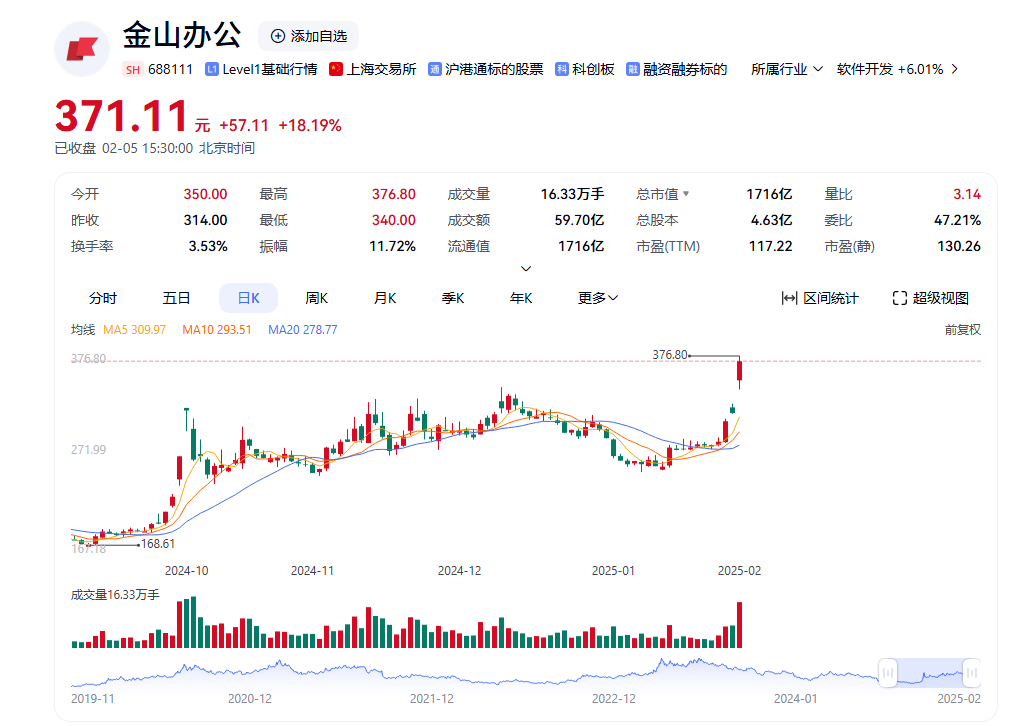Select the 季K chart tab

453,298
